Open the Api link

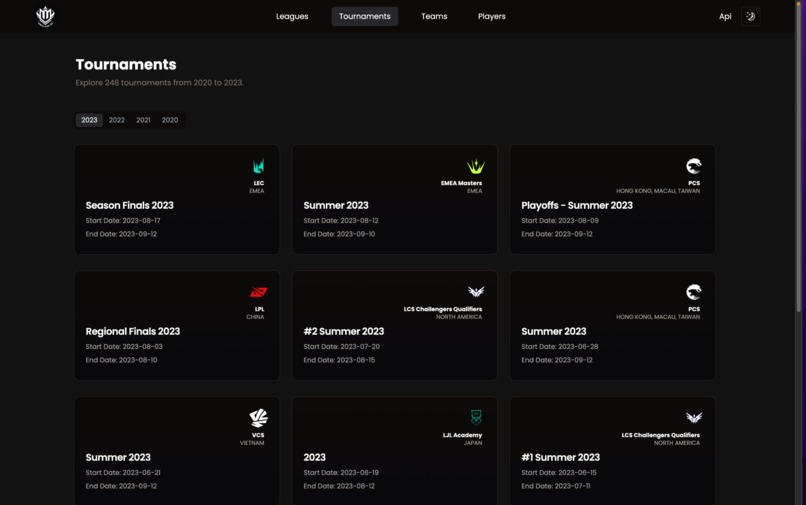click(725, 16)
